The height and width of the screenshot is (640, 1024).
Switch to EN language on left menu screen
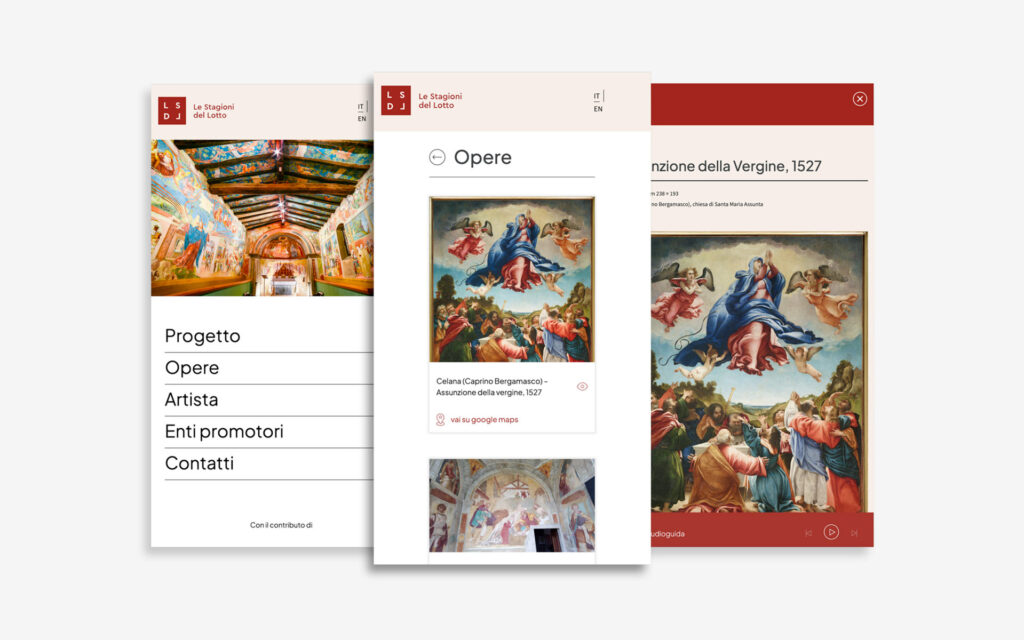(x=362, y=119)
